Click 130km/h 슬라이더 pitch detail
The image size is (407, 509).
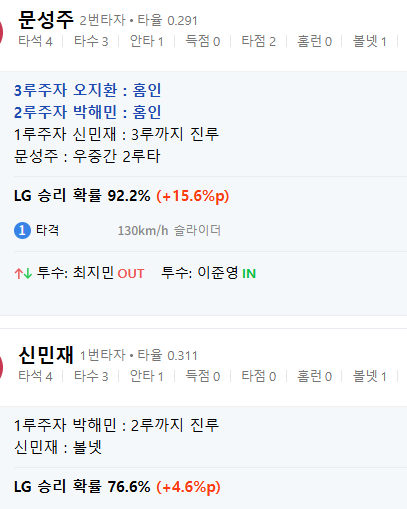point(169,231)
